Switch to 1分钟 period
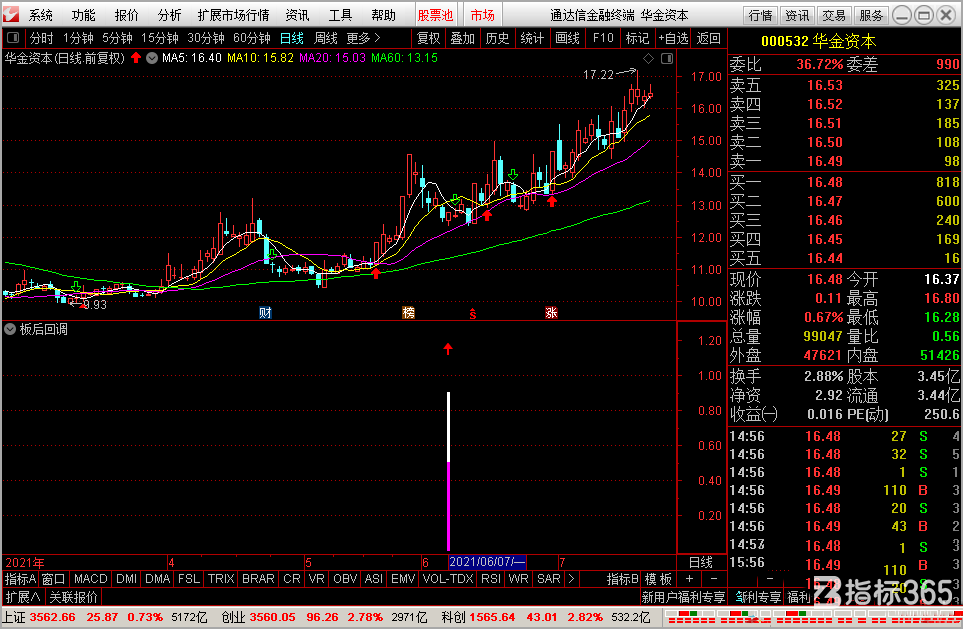Image resolution: width=963 pixels, height=629 pixels. point(79,39)
